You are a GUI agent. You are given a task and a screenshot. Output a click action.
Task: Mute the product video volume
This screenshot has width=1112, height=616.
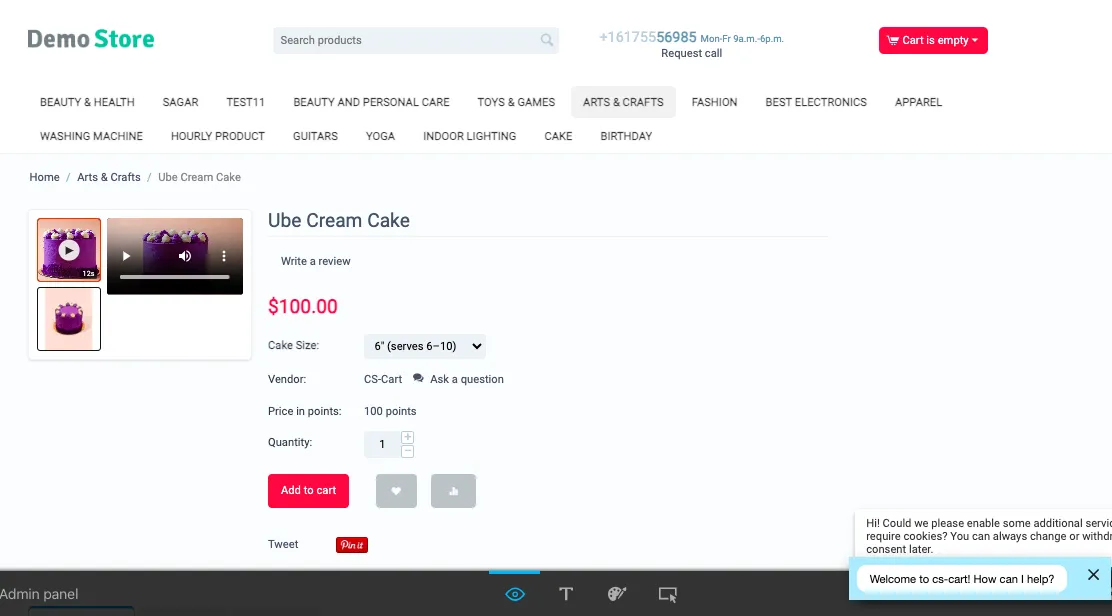(x=185, y=256)
